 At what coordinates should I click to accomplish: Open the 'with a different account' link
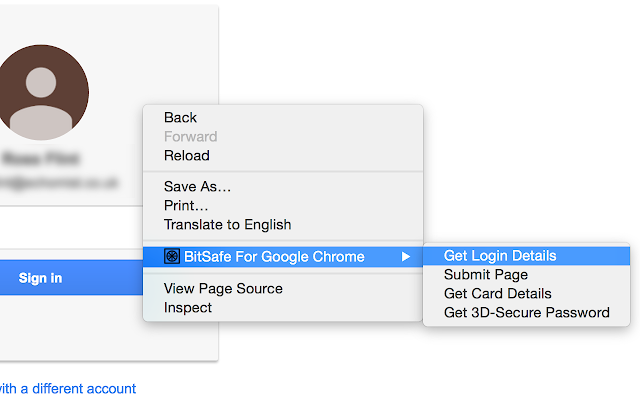click(x=66, y=388)
